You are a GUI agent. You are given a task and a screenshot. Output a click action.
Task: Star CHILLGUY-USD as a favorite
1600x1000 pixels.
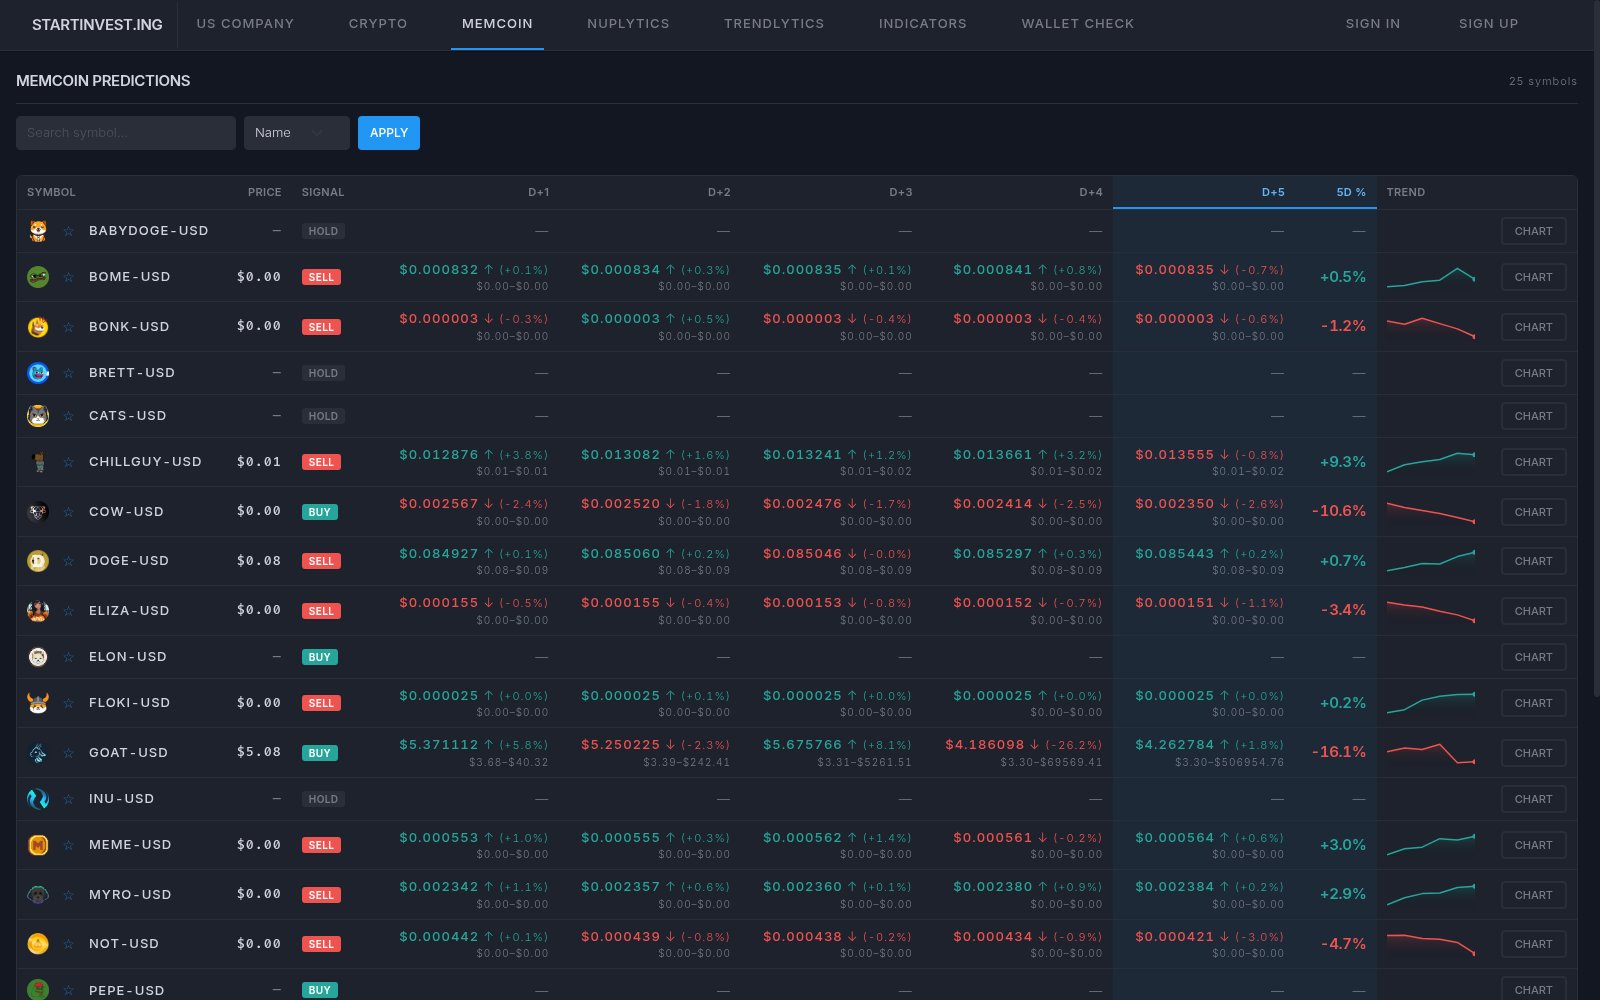[69, 462]
